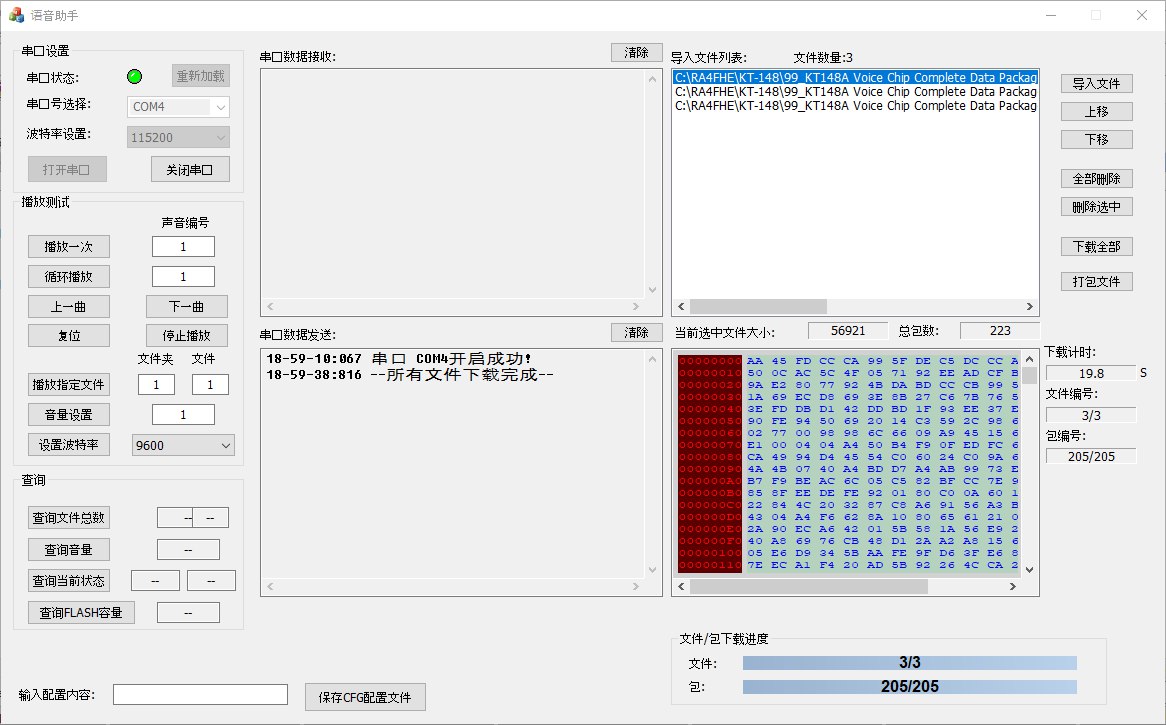Click the 所有文件下载完成 log line
Image resolution: width=1166 pixels, height=725 pixels.
pos(410,375)
